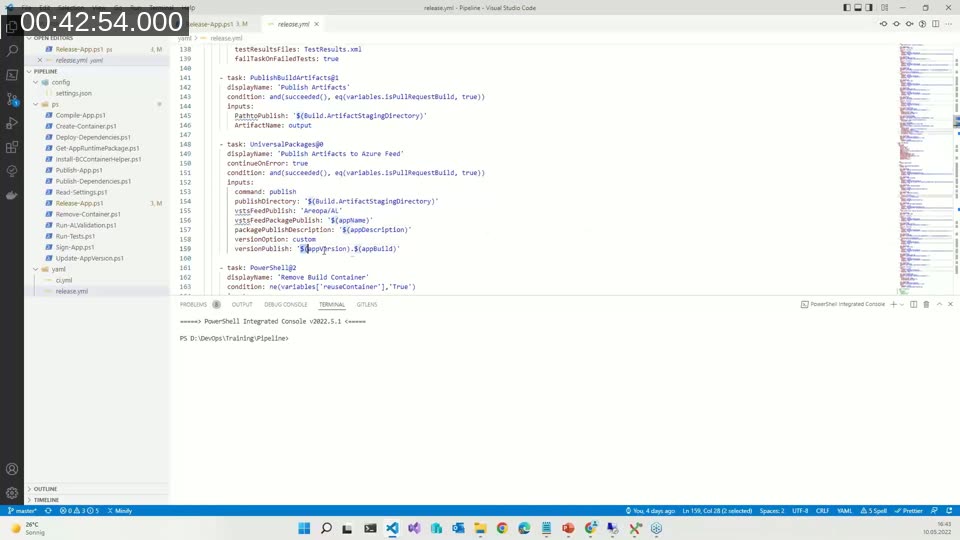Go to previous change arrow icon
This screenshot has height=540, width=960.
(883, 24)
